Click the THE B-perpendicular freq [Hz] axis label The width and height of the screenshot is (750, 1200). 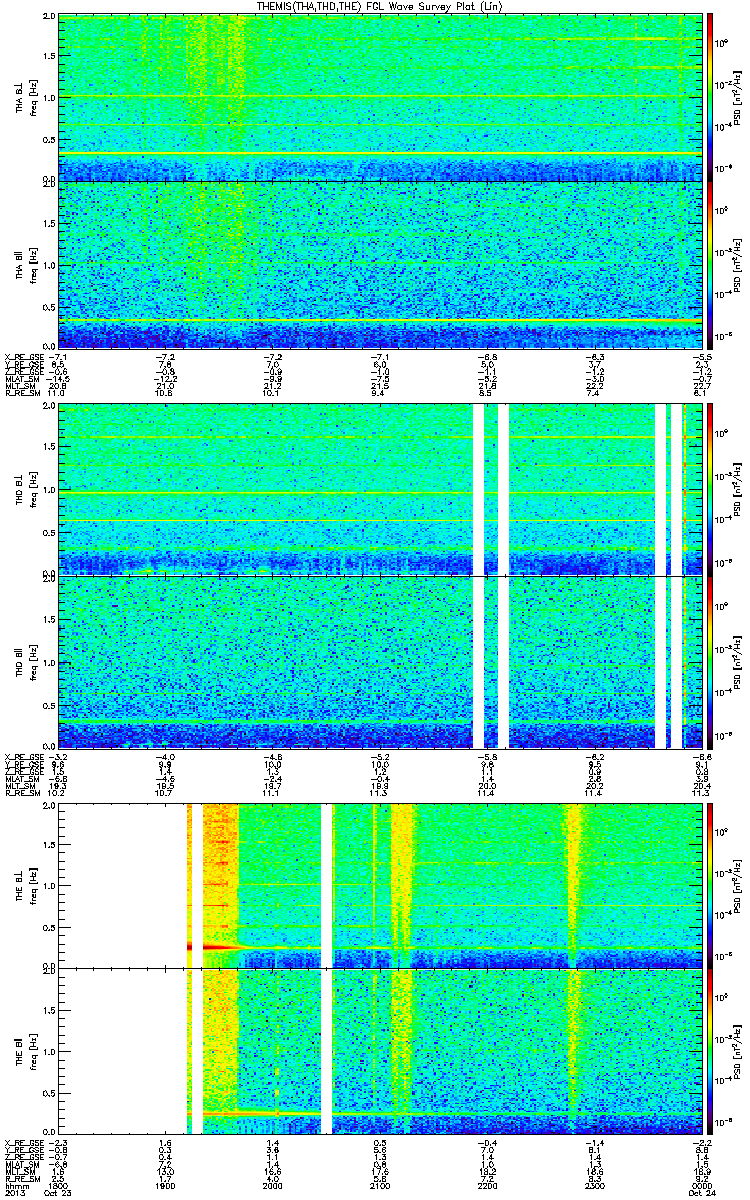click(x=32, y=886)
